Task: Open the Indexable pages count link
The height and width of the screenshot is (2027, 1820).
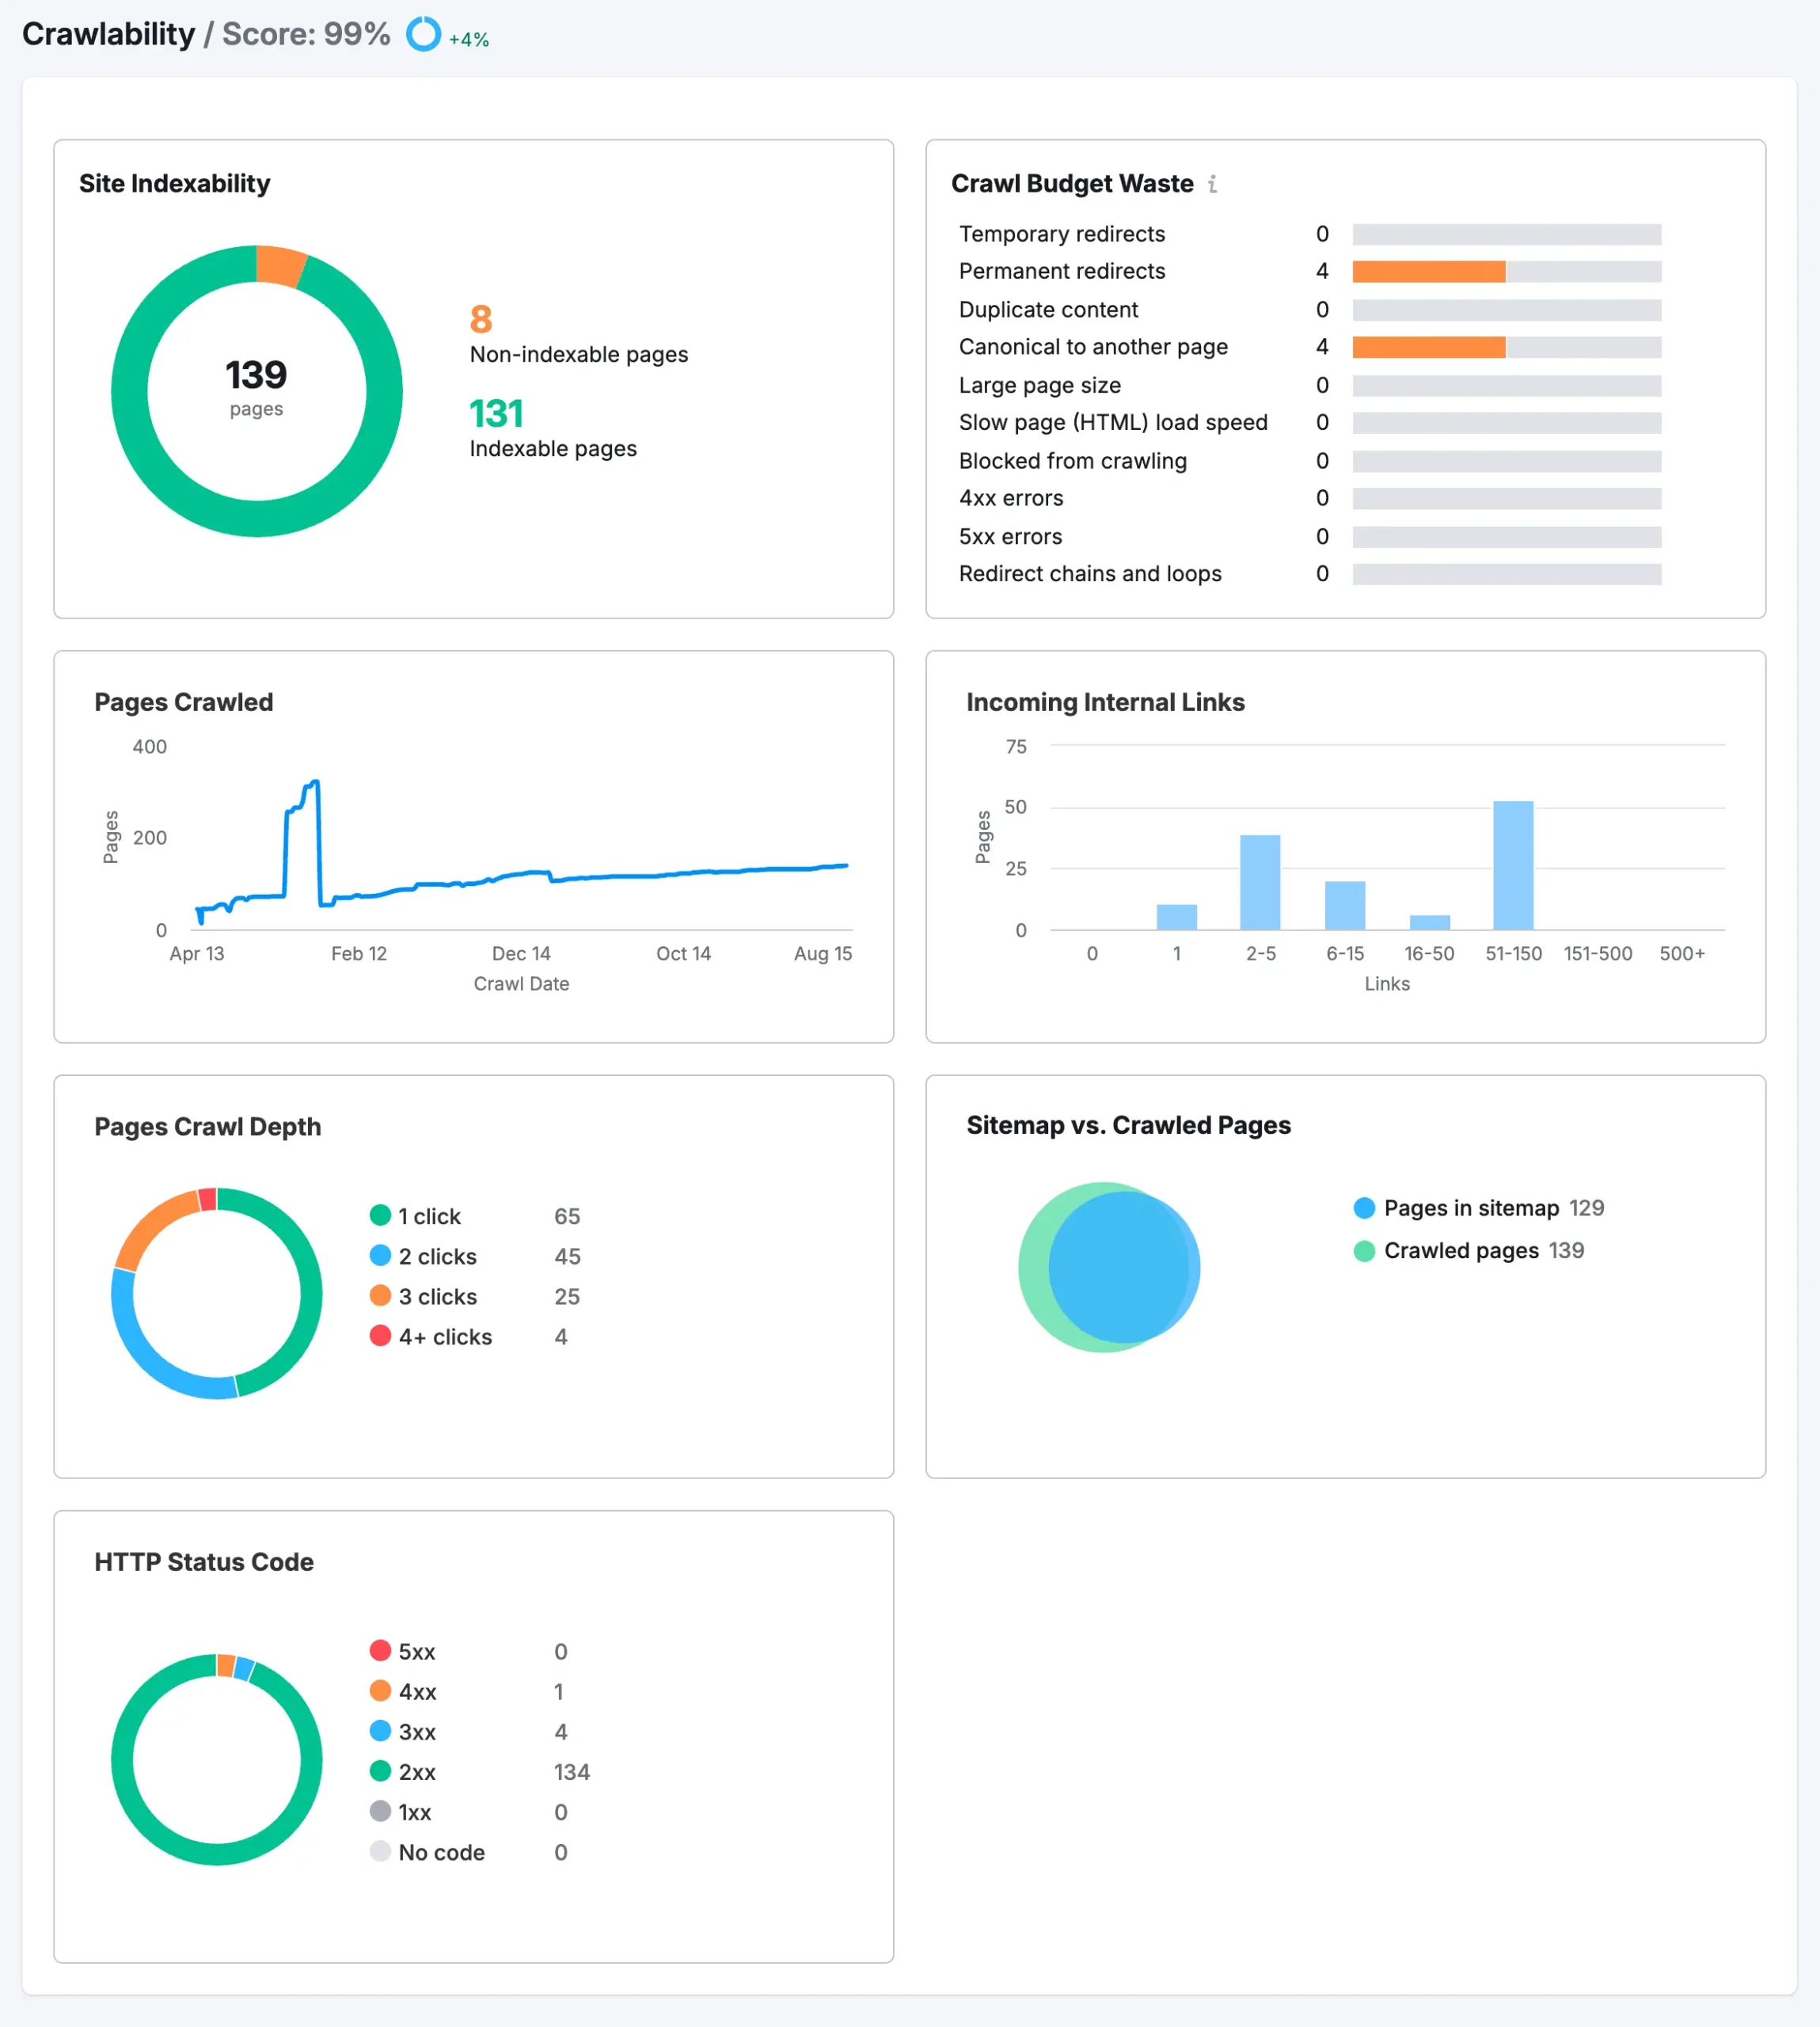Action: pyautogui.click(x=496, y=413)
